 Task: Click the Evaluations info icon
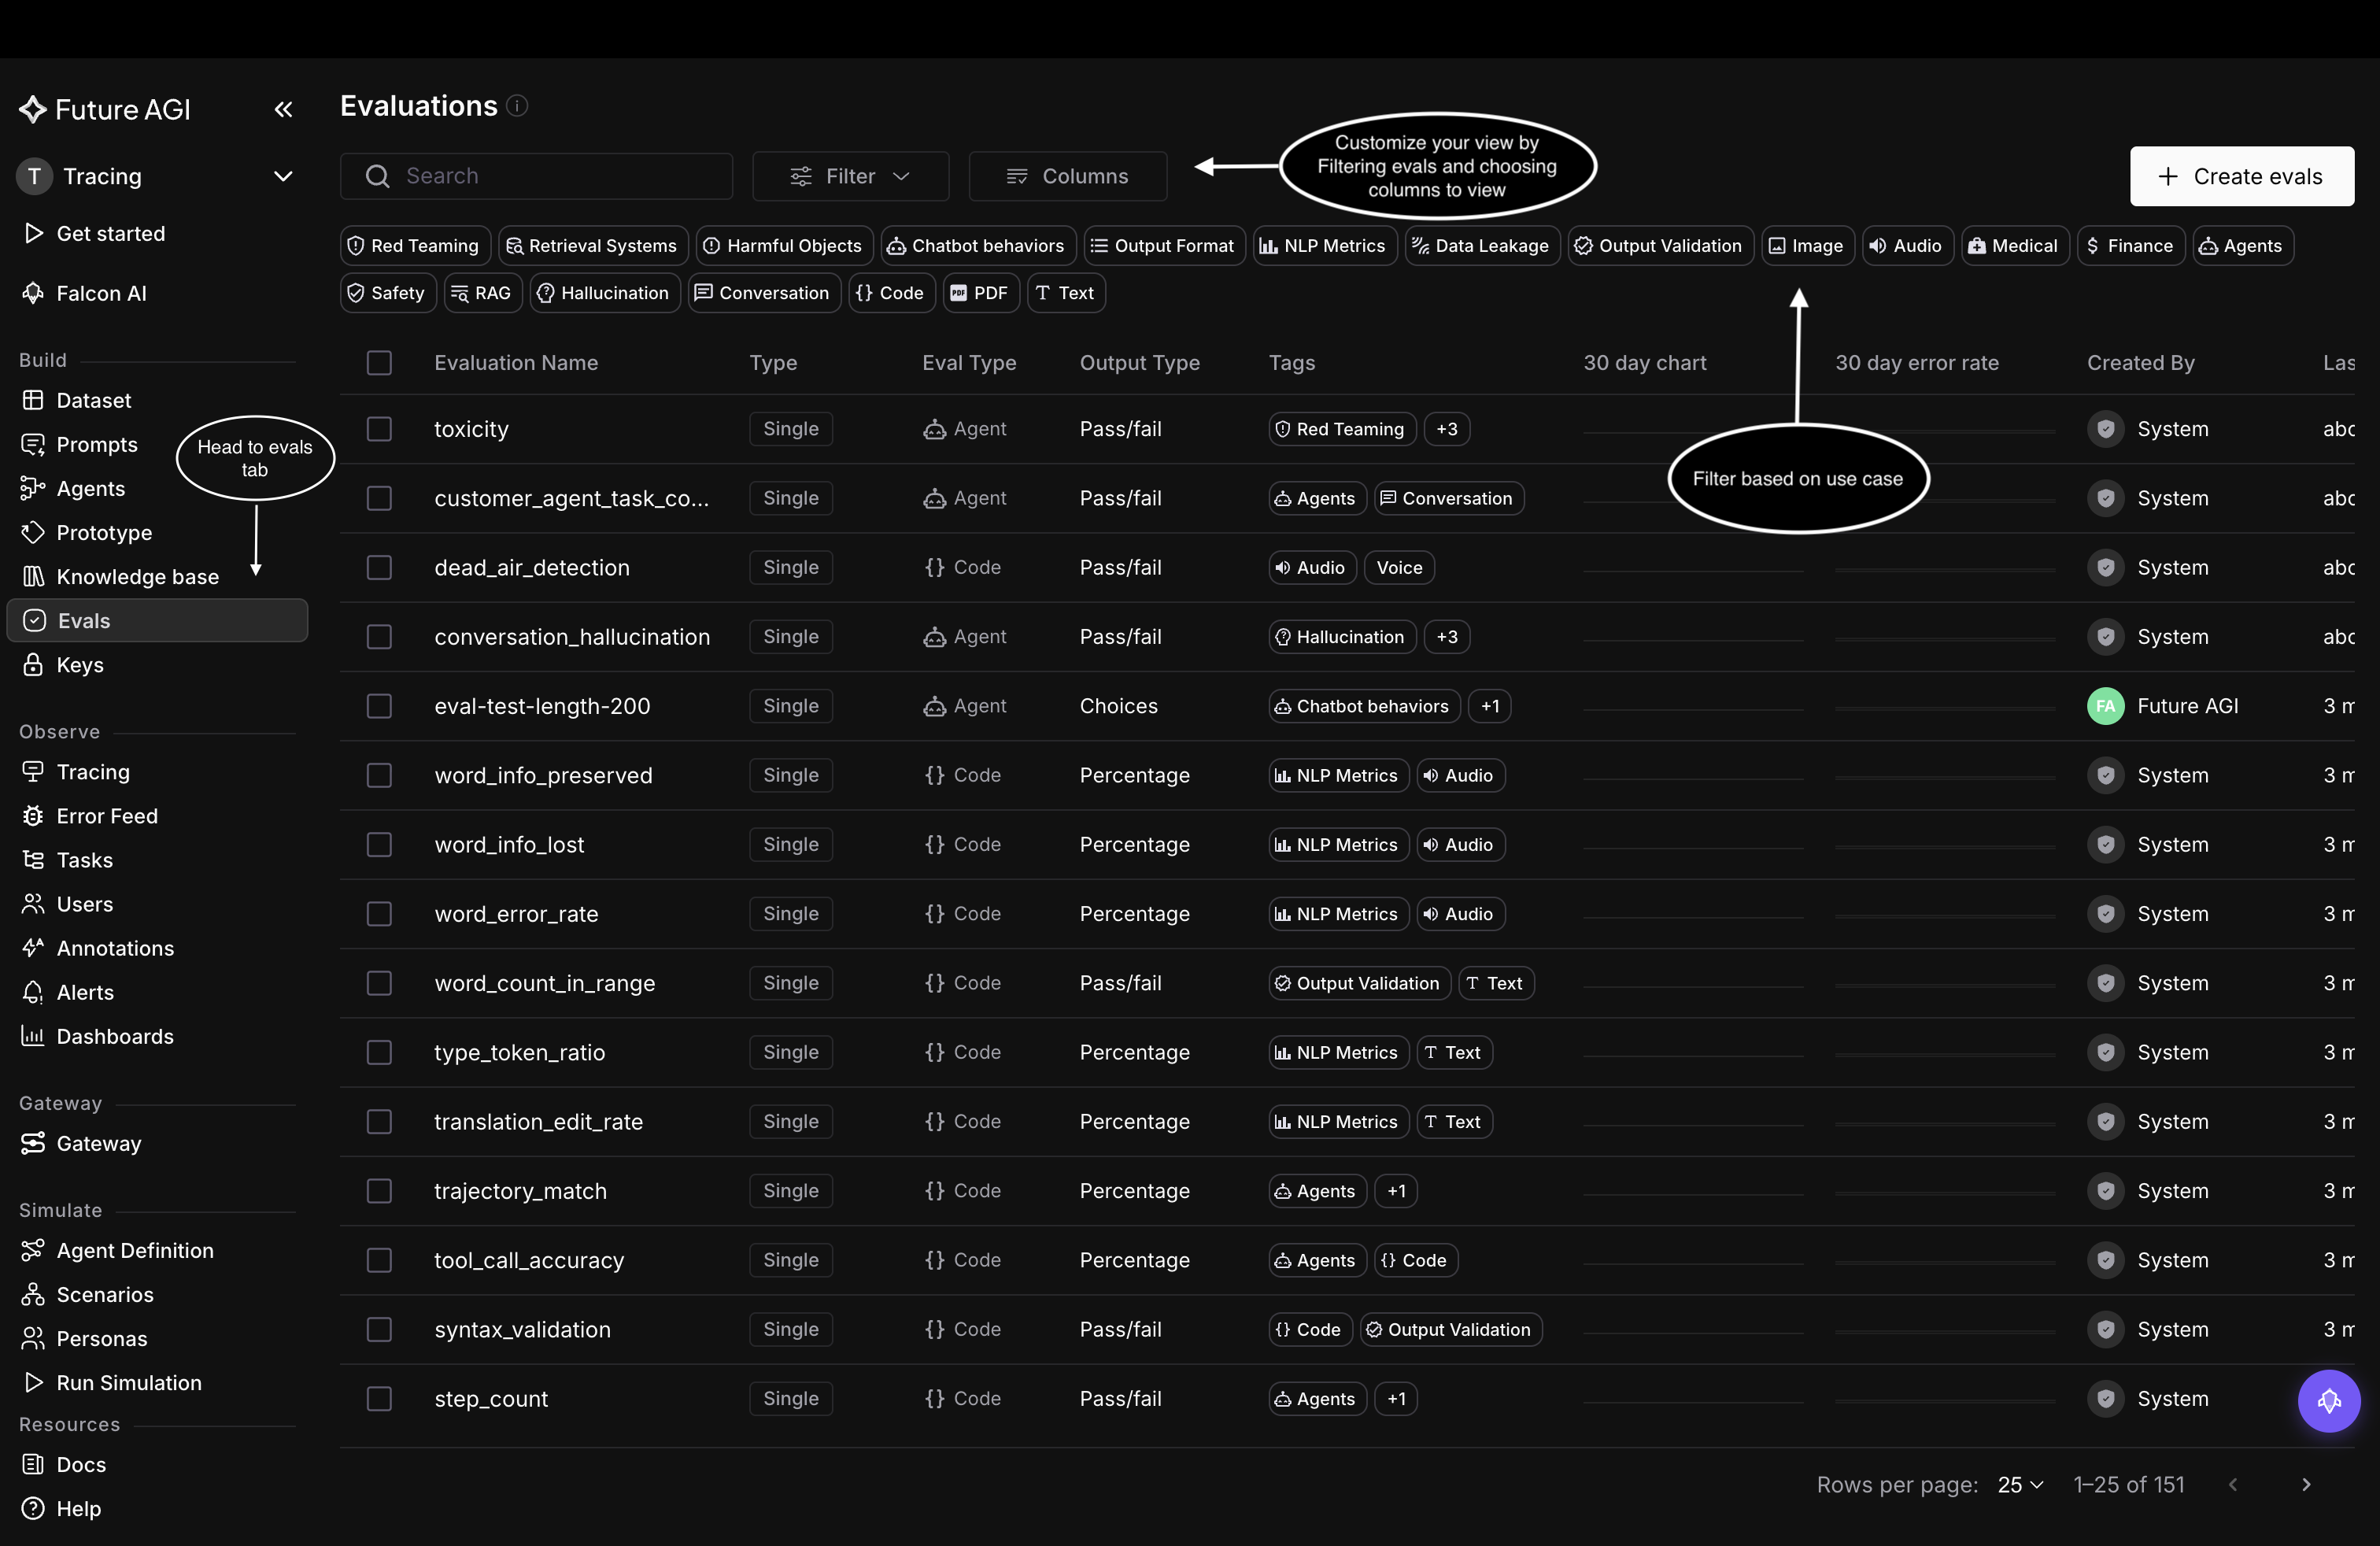[x=517, y=105]
